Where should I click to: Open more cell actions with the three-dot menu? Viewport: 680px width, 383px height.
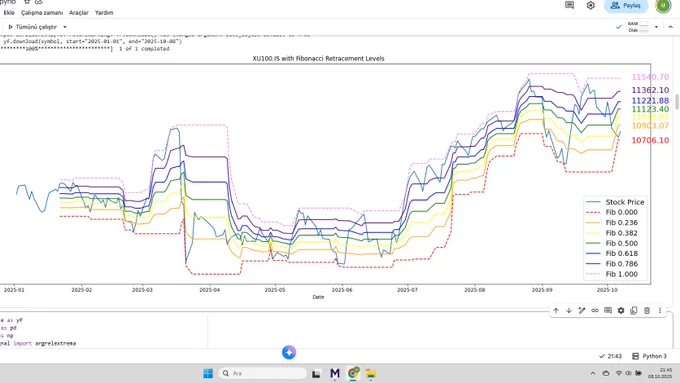point(660,311)
